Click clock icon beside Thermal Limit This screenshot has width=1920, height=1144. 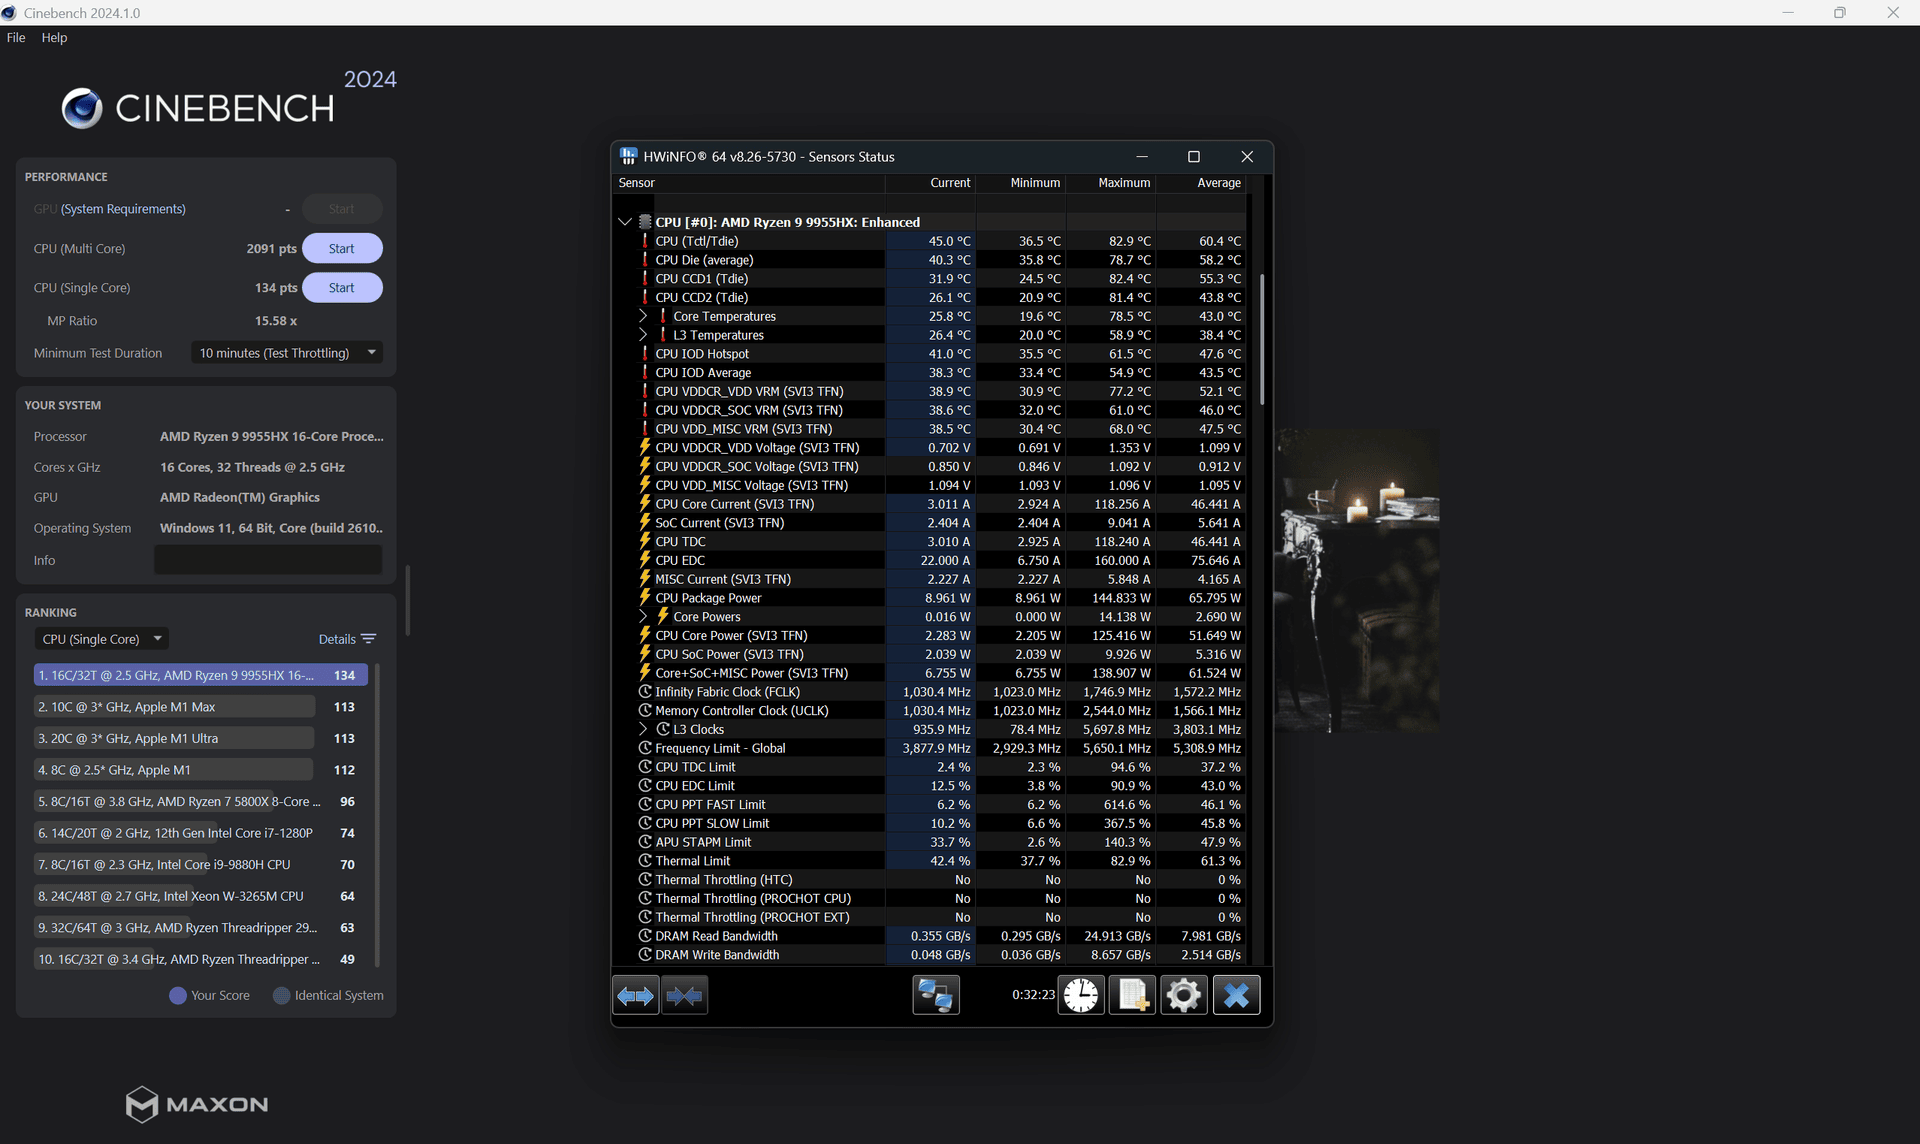point(645,861)
